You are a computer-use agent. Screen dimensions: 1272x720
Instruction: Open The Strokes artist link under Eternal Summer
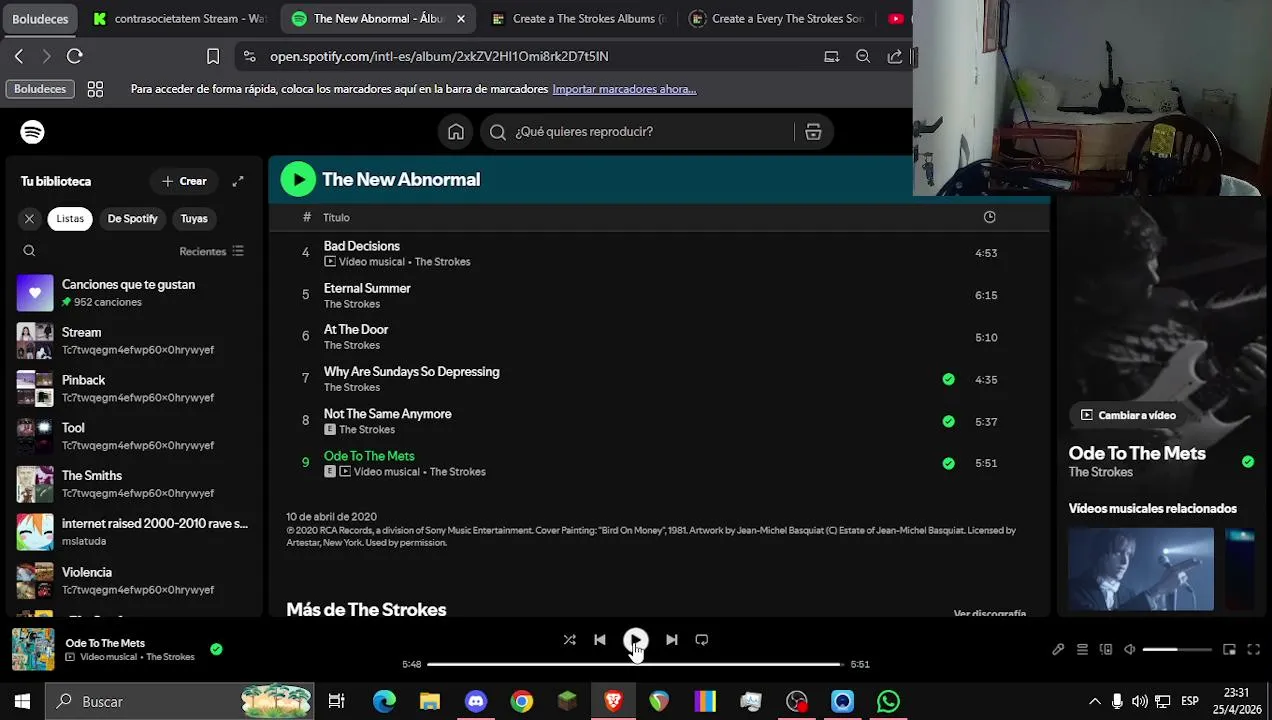click(351, 304)
